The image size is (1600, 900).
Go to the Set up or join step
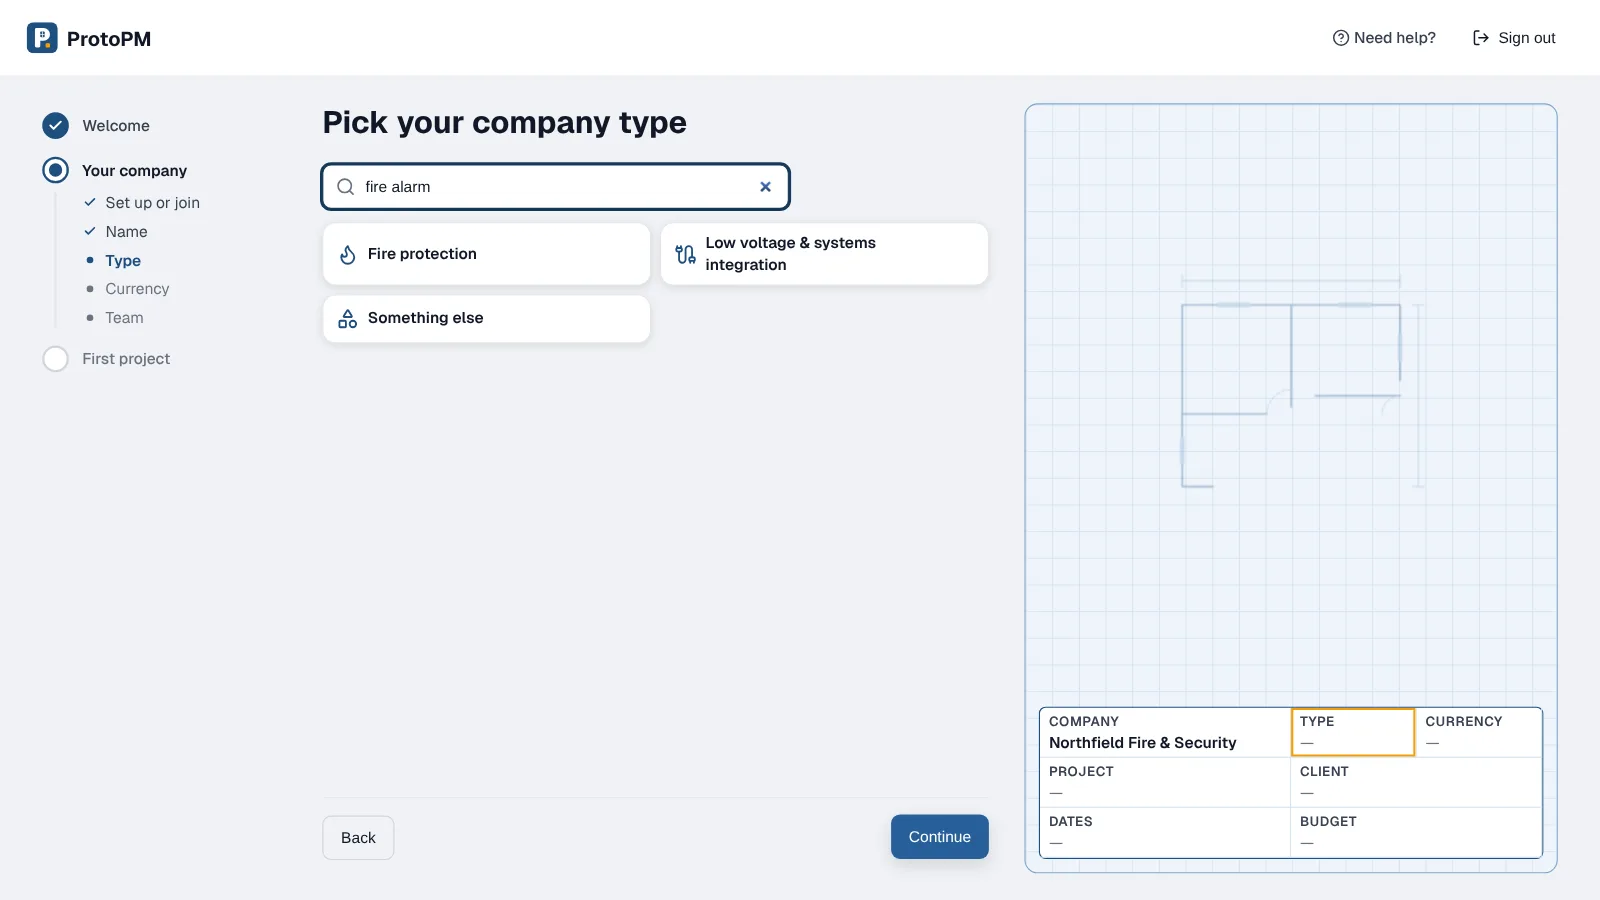pyautogui.click(x=152, y=203)
